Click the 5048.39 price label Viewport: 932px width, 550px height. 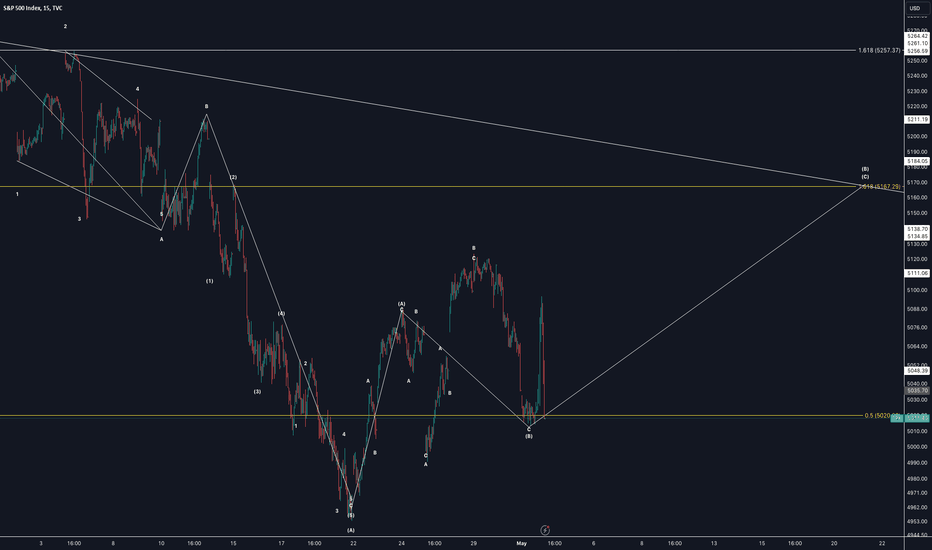click(917, 370)
